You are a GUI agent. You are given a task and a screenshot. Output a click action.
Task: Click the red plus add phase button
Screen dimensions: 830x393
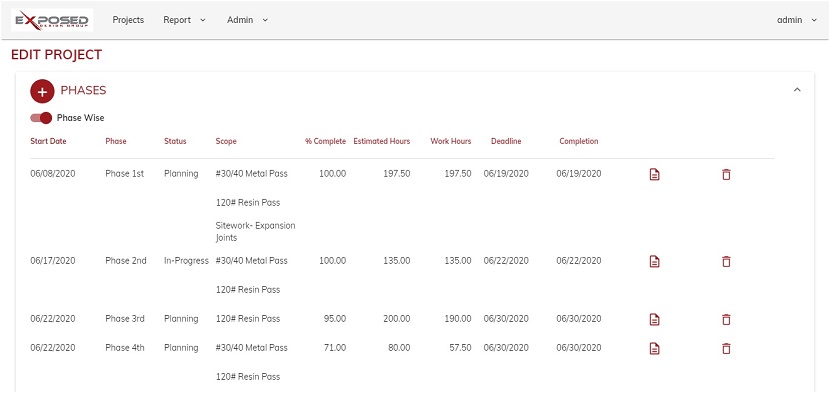click(42, 91)
